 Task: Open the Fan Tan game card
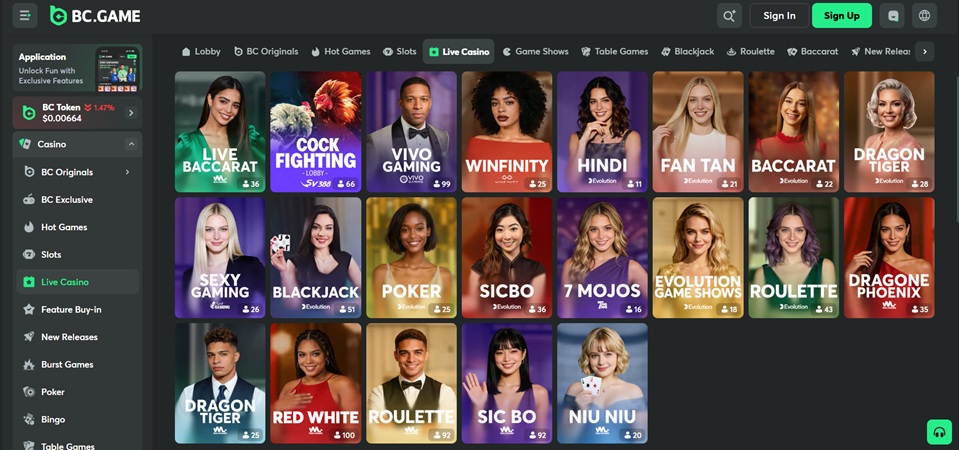[x=698, y=131]
